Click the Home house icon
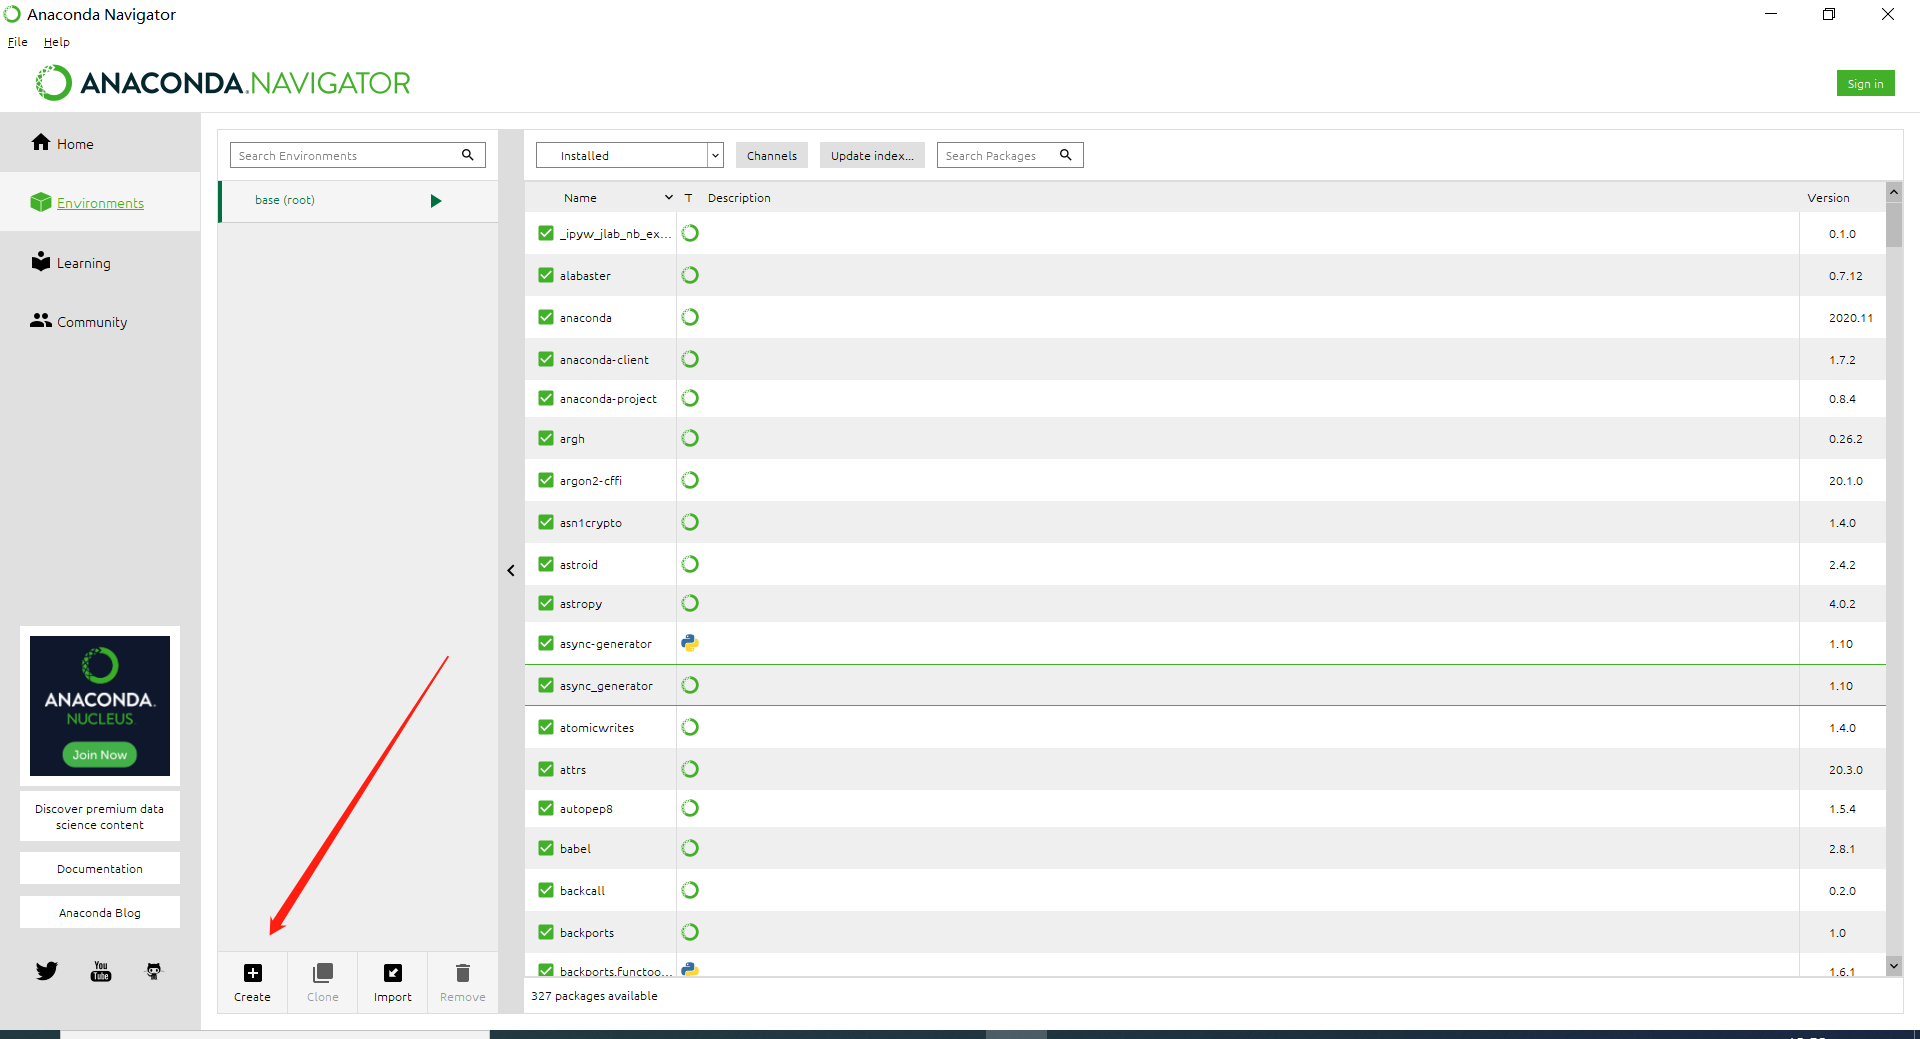The width and height of the screenshot is (1920, 1039). point(41,142)
